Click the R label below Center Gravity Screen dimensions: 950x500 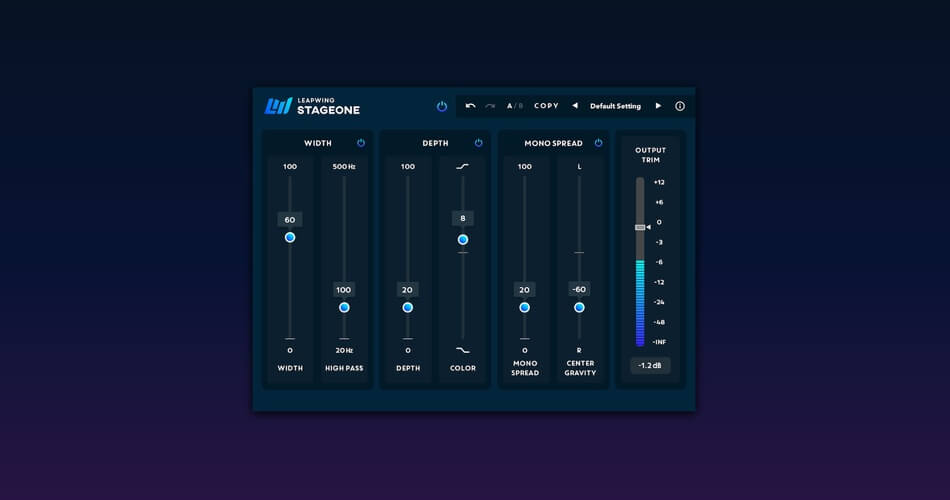pyautogui.click(x=579, y=350)
